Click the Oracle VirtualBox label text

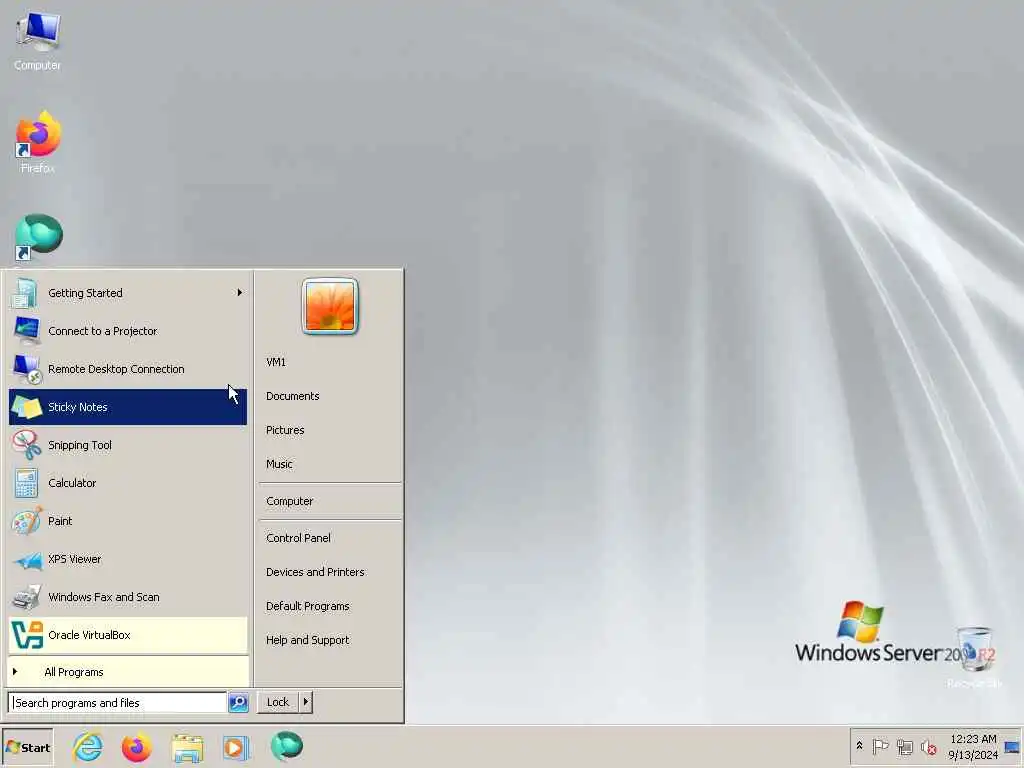[89, 635]
